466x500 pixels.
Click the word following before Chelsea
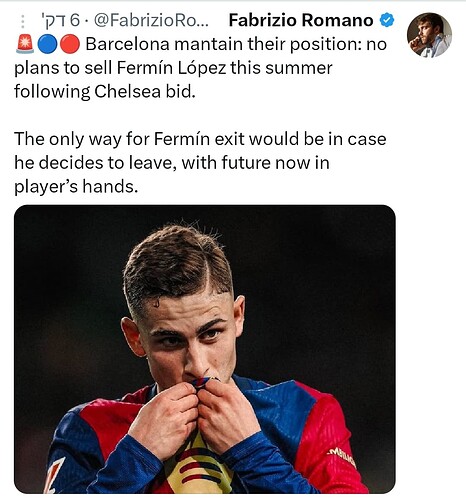[x=52, y=92]
